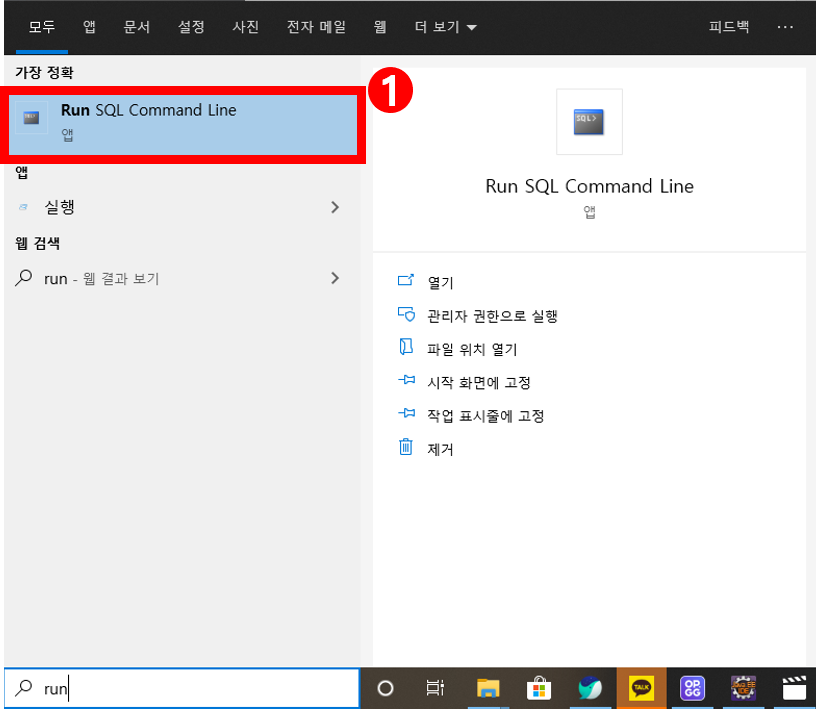Open the clapperboard video app on taskbar

(794, 688)
